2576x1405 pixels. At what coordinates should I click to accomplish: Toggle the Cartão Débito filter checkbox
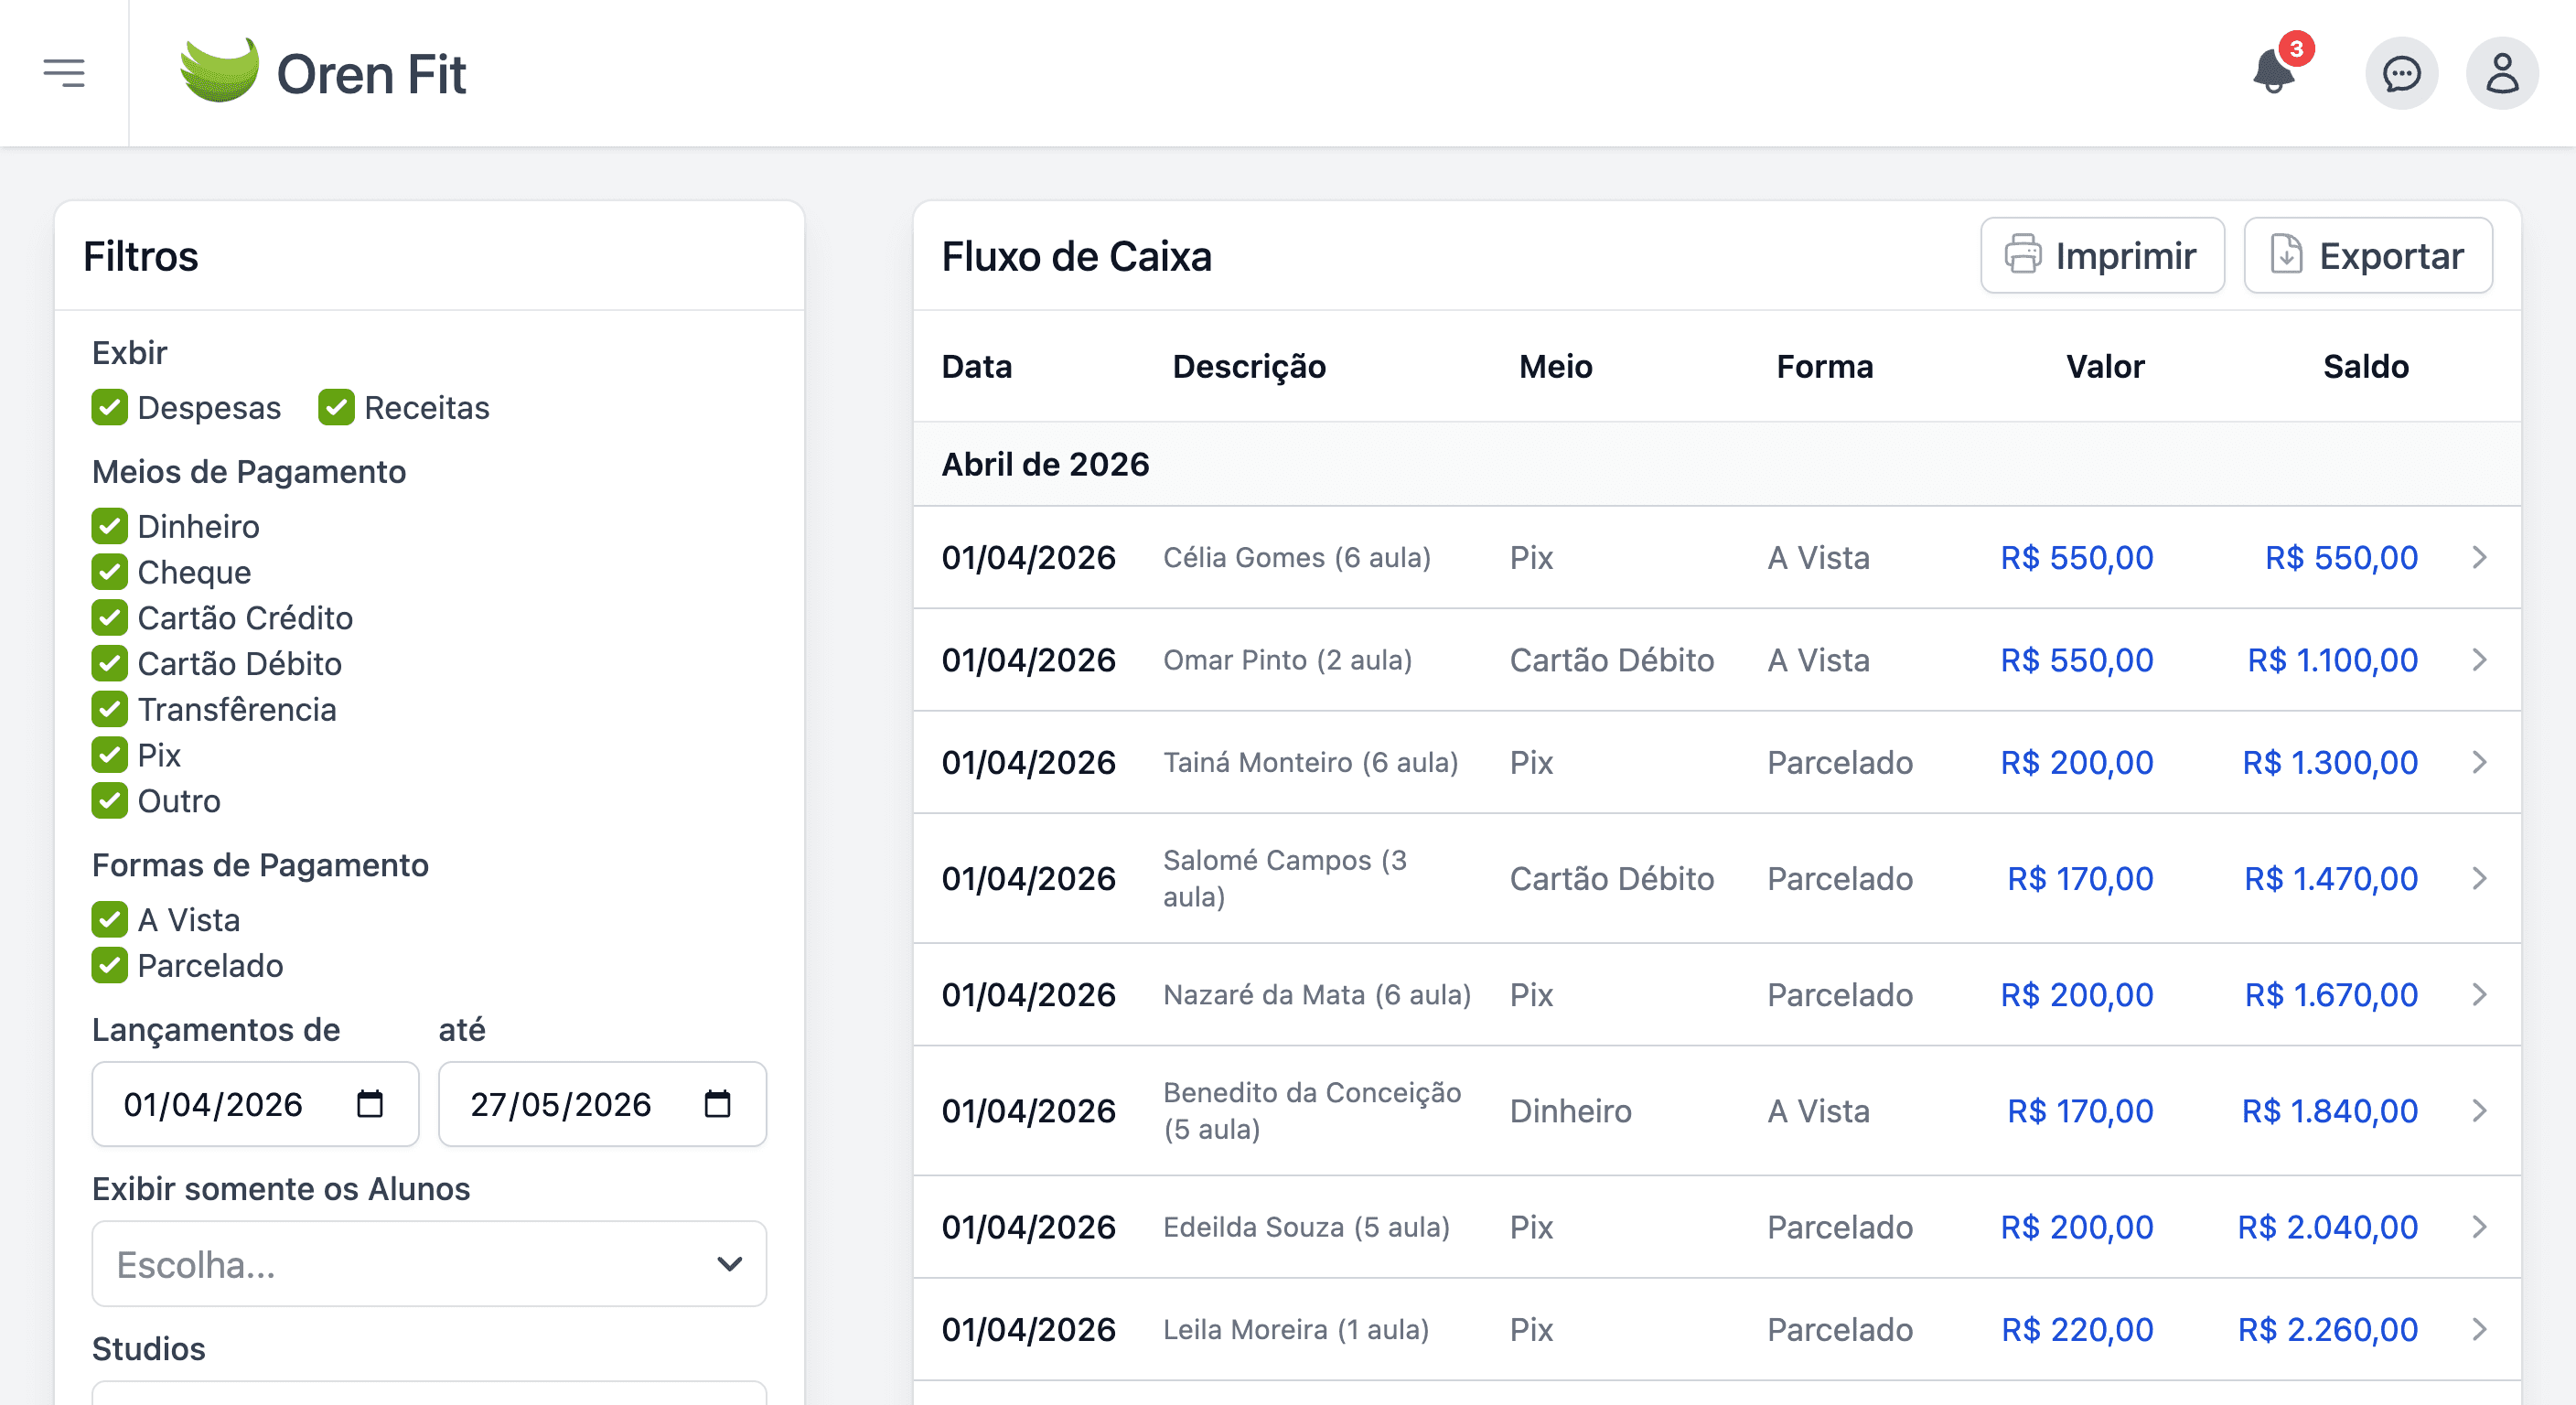coord(110,663)
